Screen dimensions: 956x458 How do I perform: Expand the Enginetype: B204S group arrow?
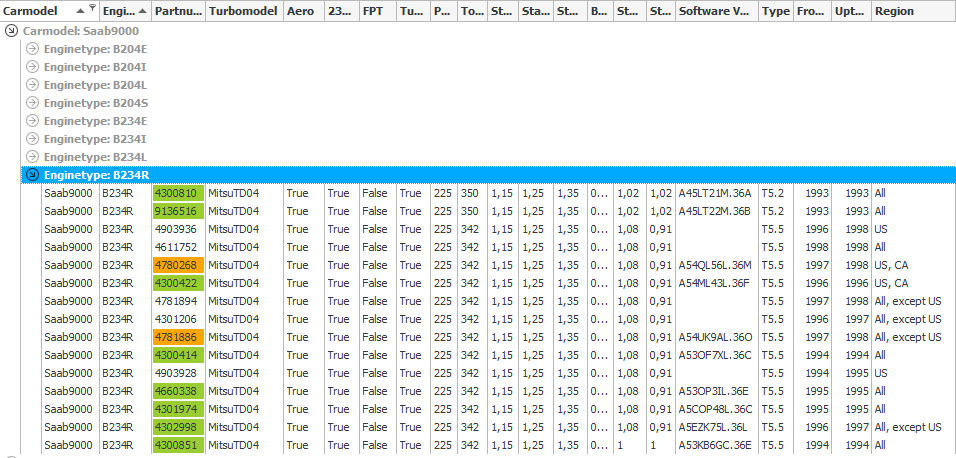[32, 103]
